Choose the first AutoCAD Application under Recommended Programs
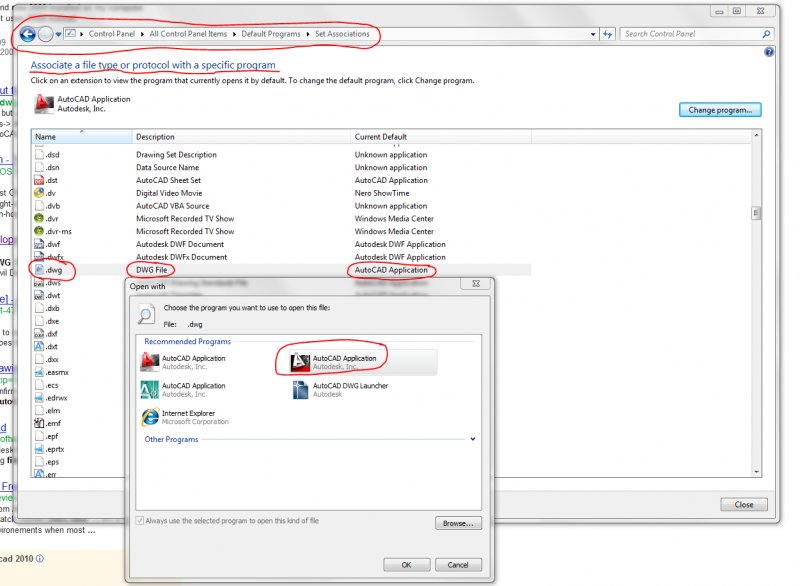 click(x=183, y=362)
